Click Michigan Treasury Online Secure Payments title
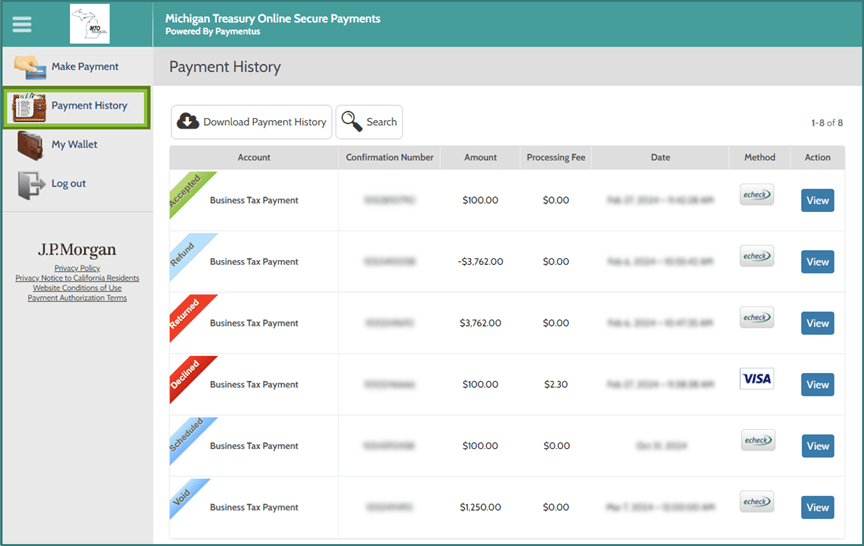Image resolution: width=864 pixels, height=546 pixels. [x=273, y=19]
